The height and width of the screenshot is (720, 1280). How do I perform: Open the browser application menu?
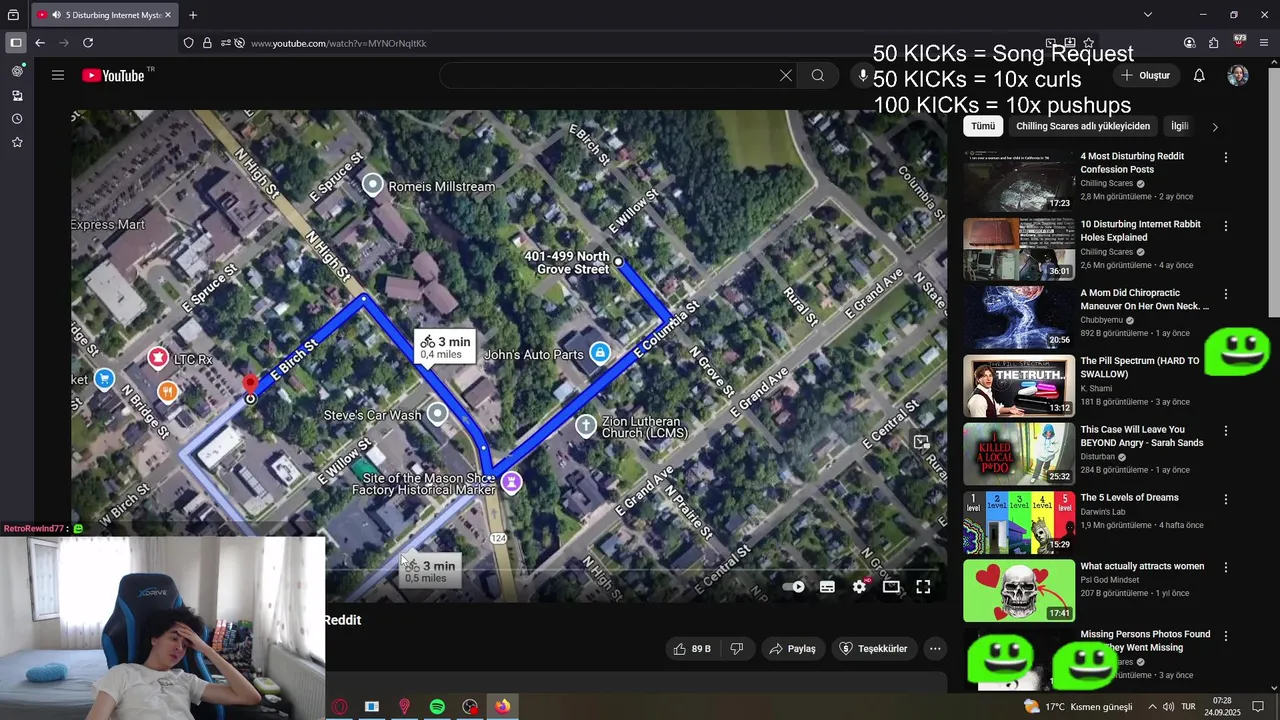[x=1264, y=43]
